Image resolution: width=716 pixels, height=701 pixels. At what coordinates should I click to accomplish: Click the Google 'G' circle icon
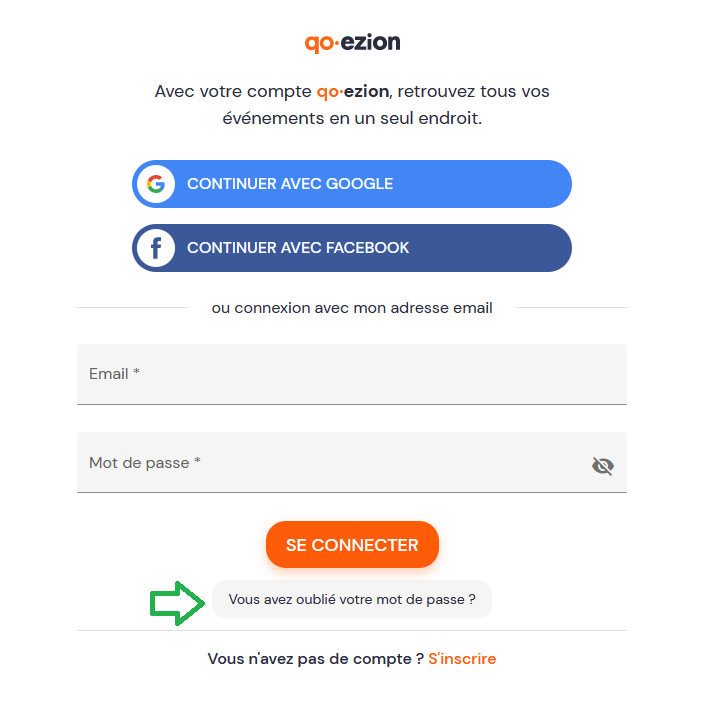(156, 184)
